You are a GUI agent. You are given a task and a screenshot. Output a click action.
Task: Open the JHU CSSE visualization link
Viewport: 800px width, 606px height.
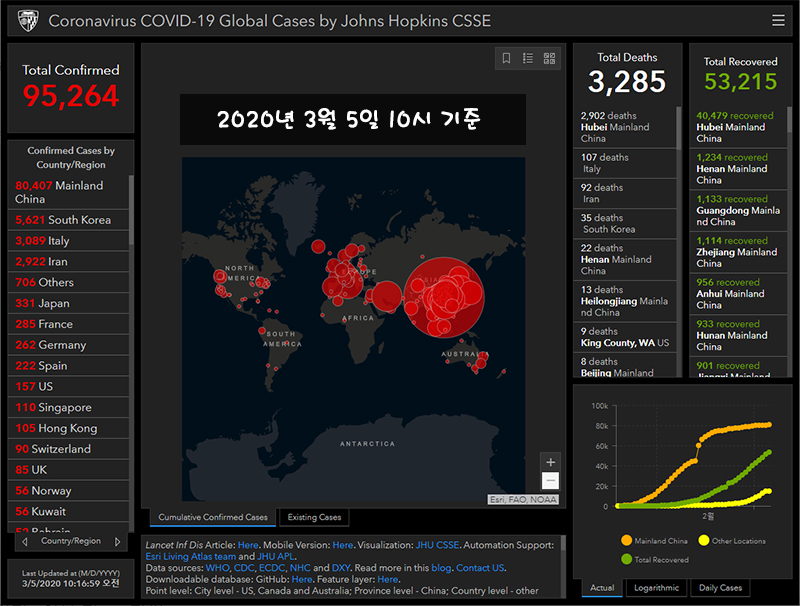[437, 545]
